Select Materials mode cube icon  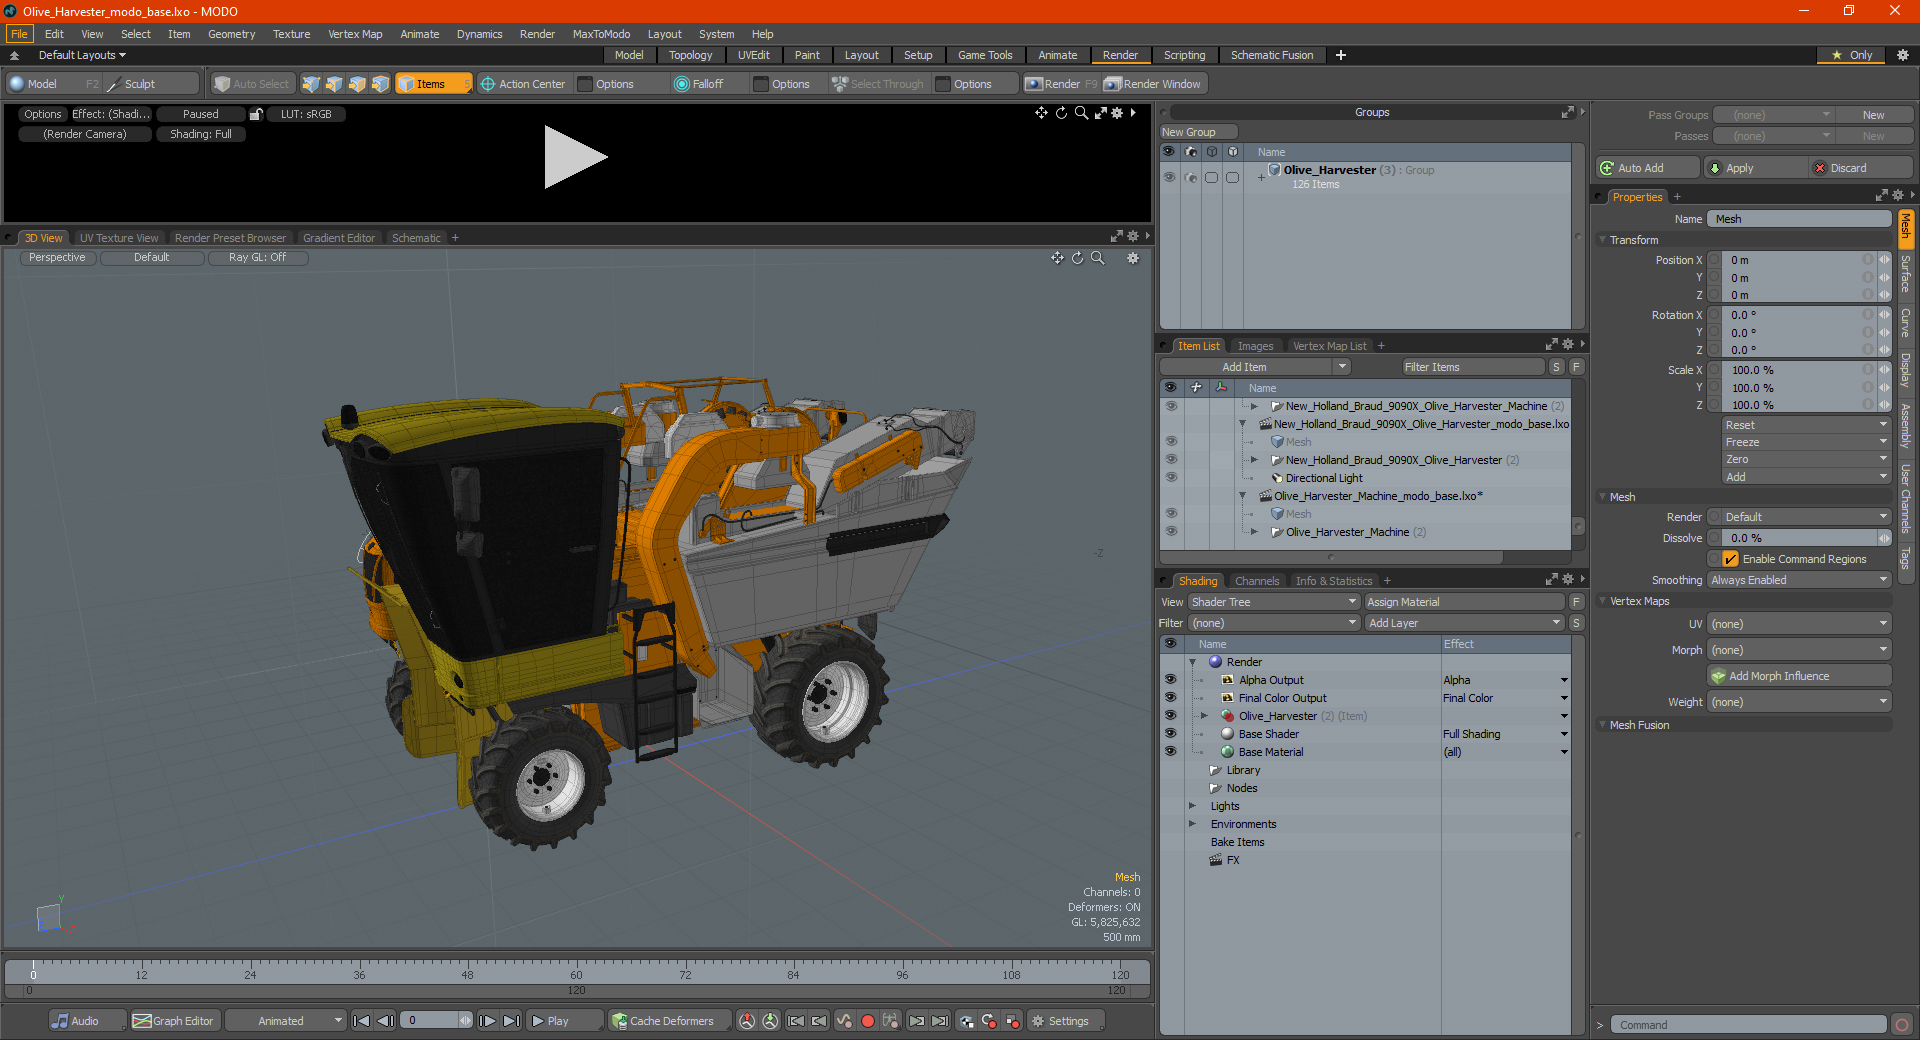click(380, 84)
